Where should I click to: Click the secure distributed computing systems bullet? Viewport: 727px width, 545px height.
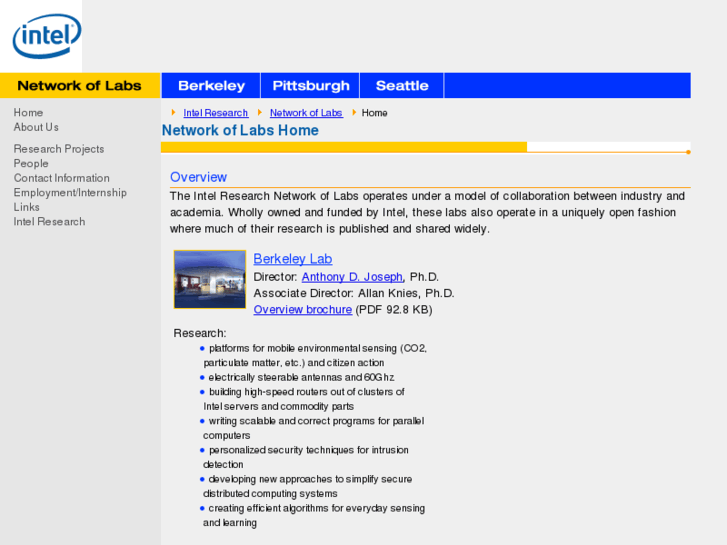point(307,486)
